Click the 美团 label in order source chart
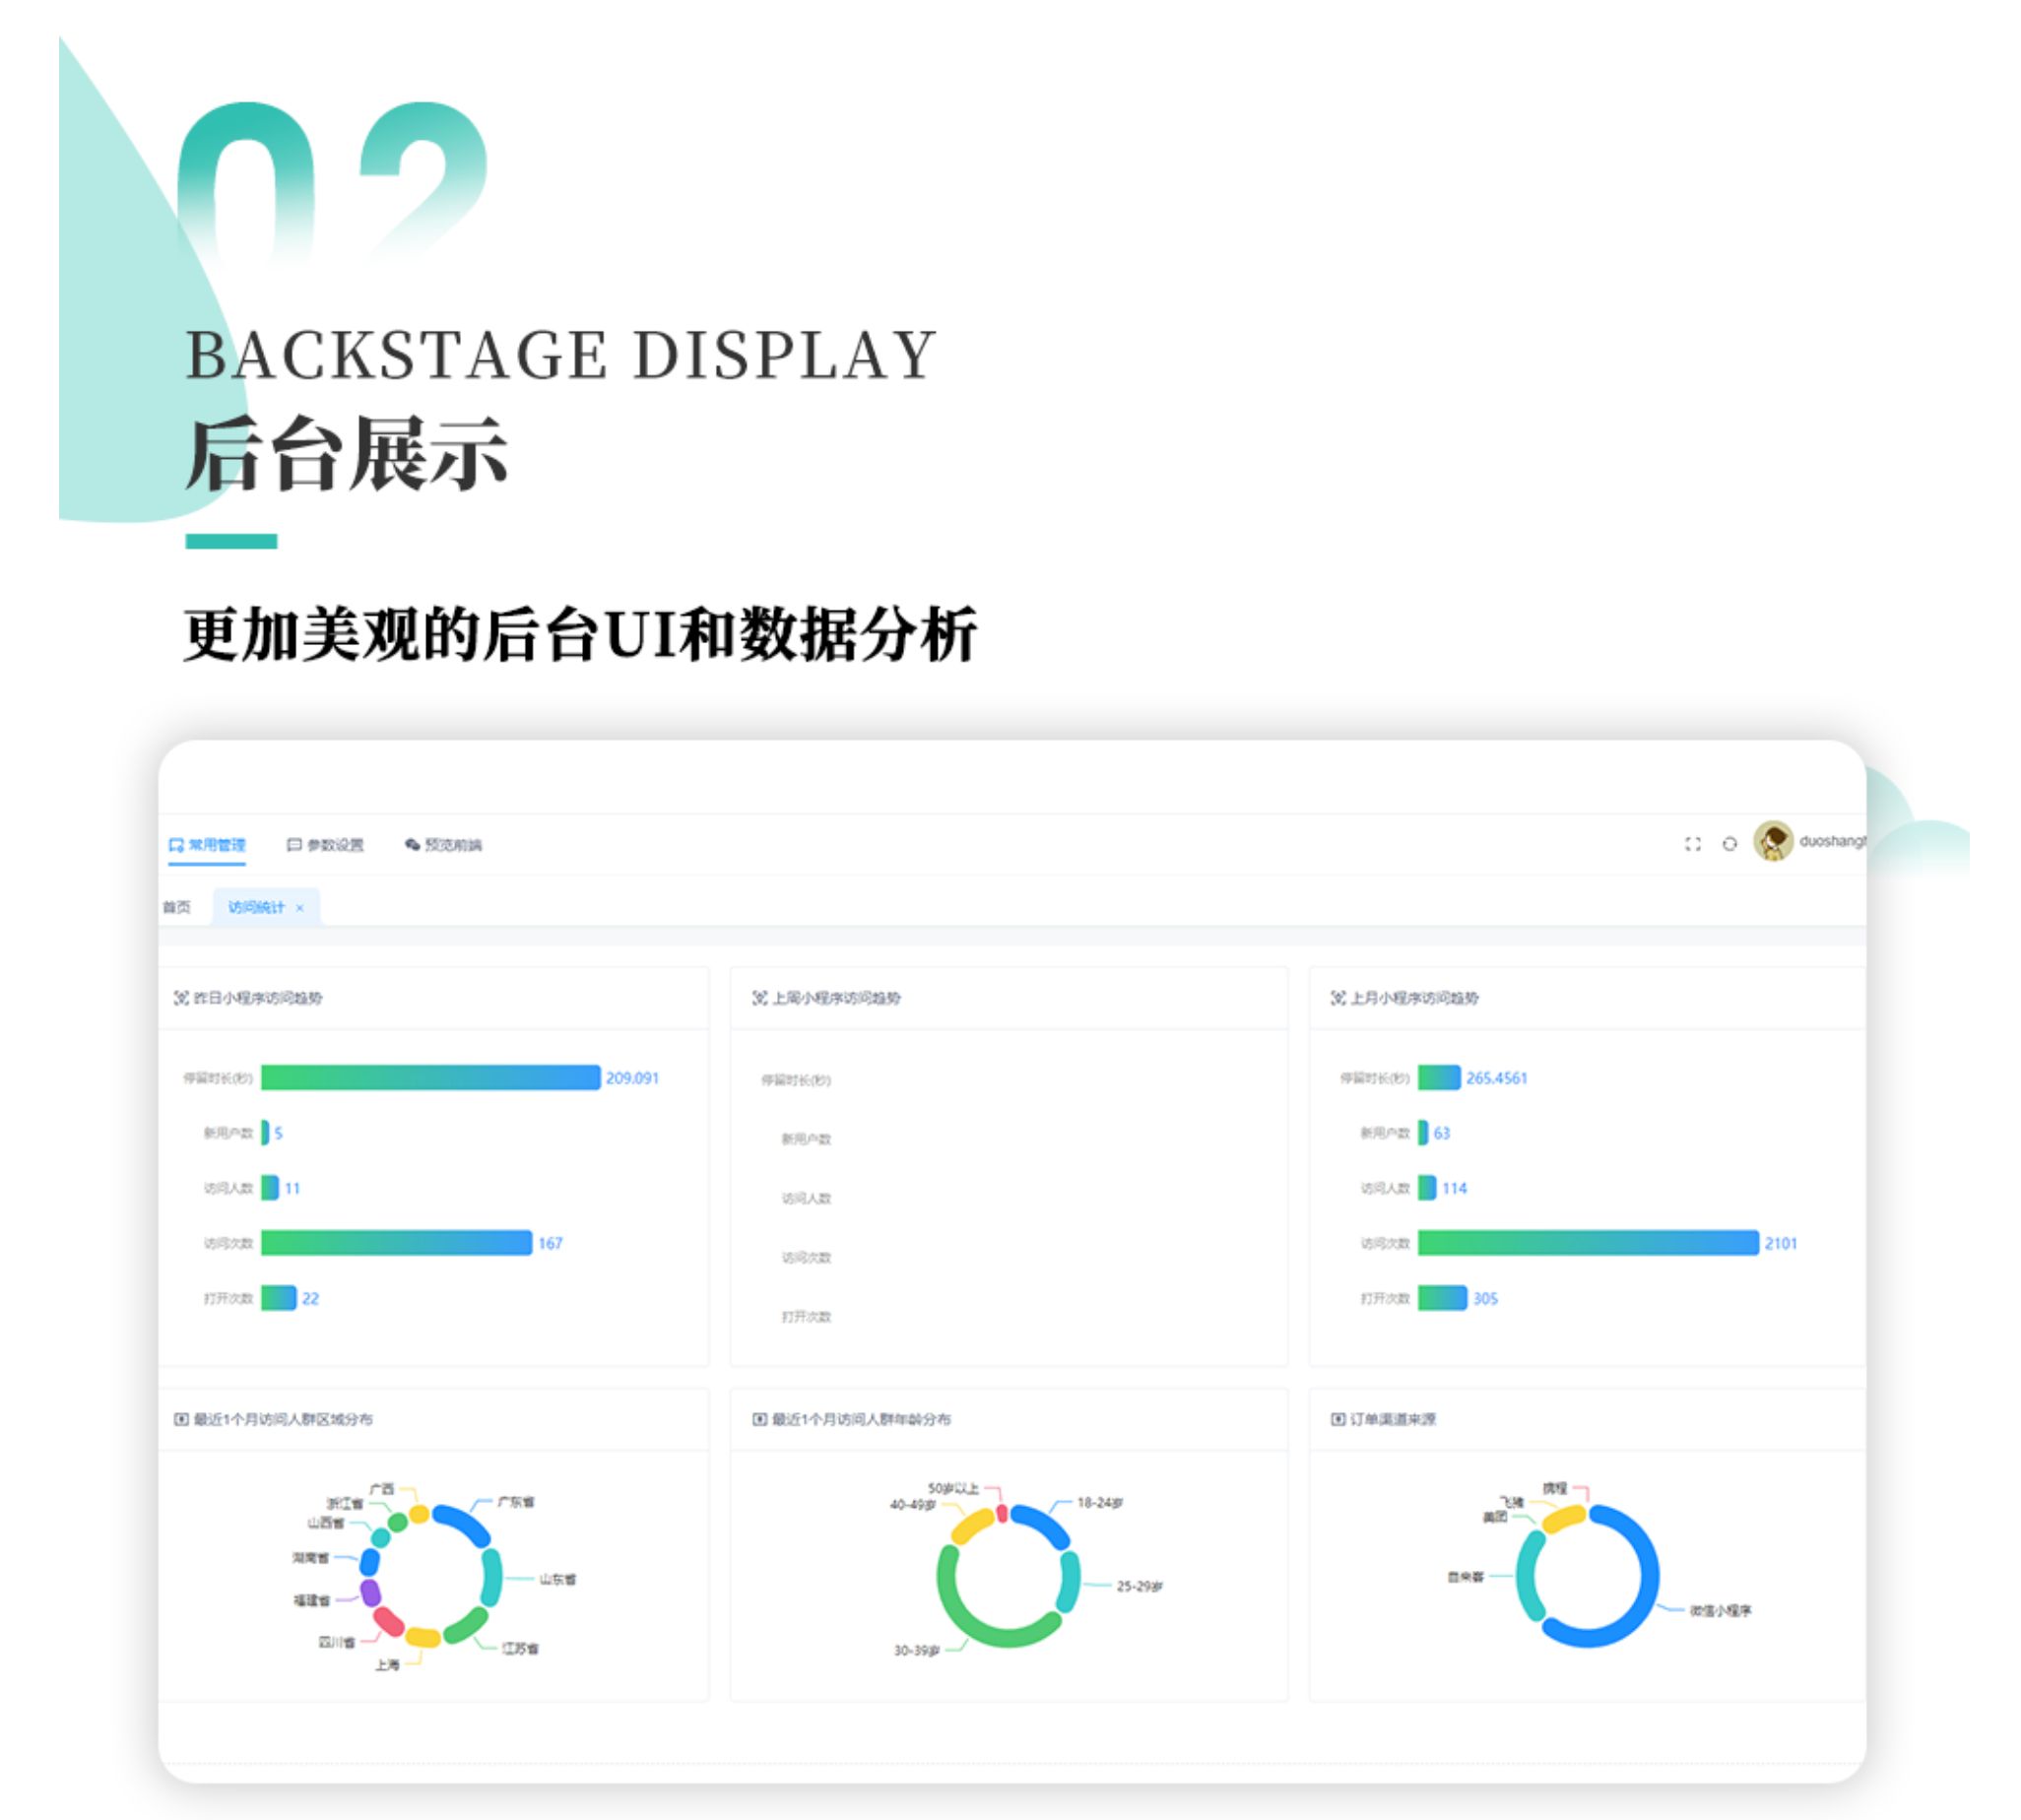The width and height of the screenshot is (2021, 1820). pyautogui.click(x=1495, y=1517)
